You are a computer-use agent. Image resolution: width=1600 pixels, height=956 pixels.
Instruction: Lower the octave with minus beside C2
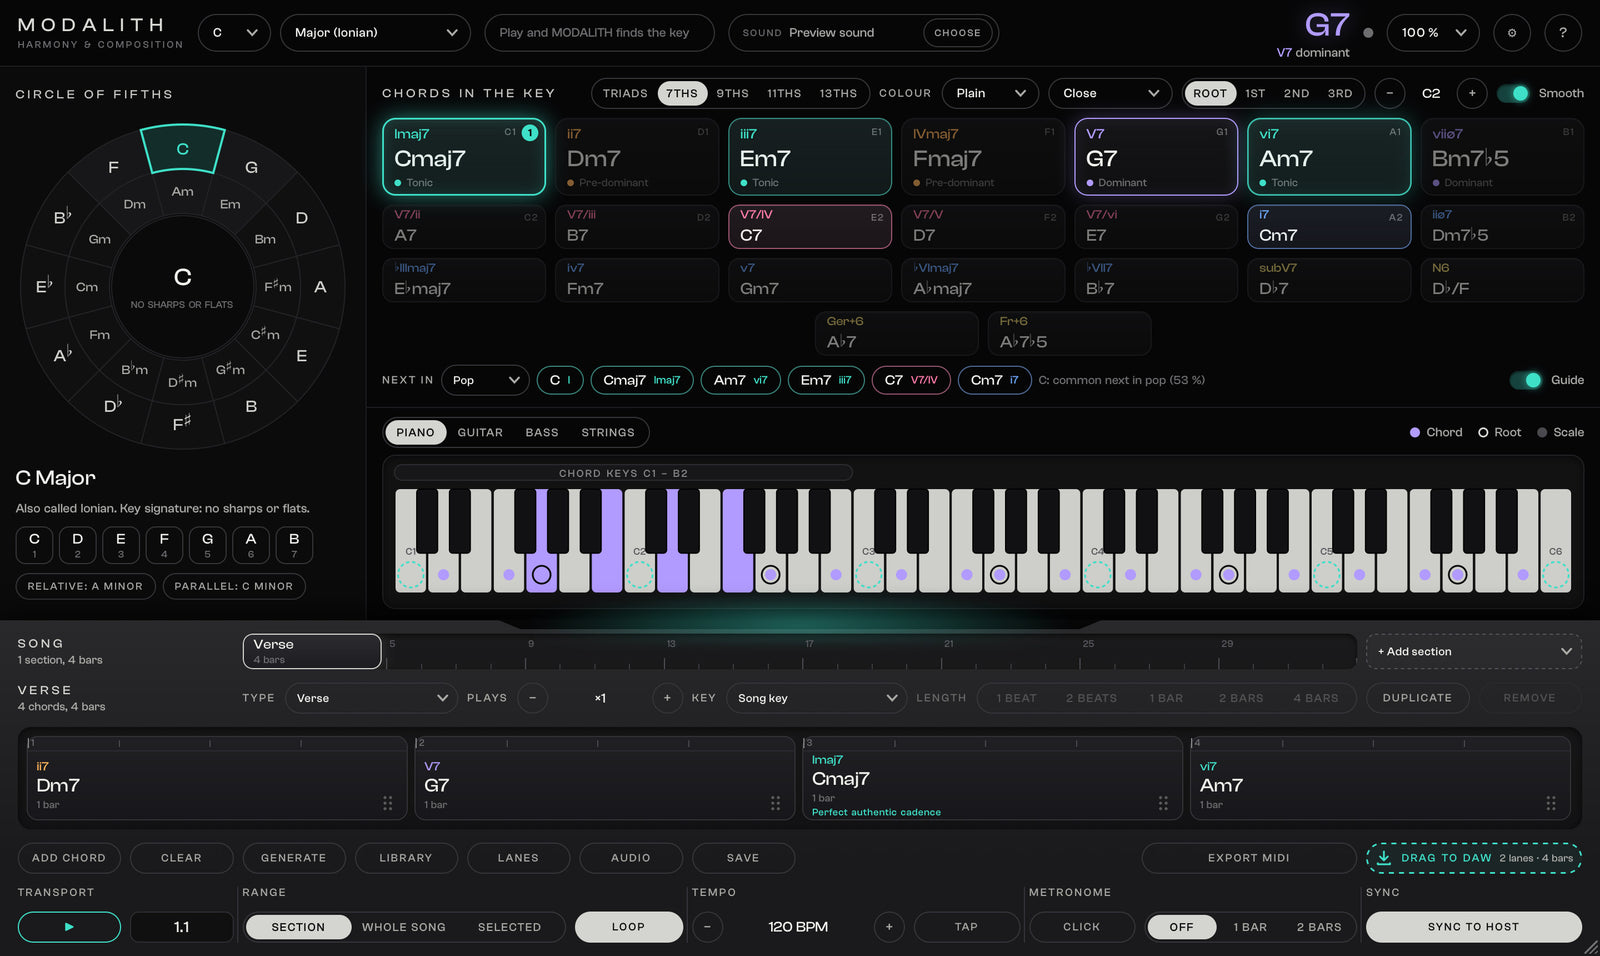1389,93
